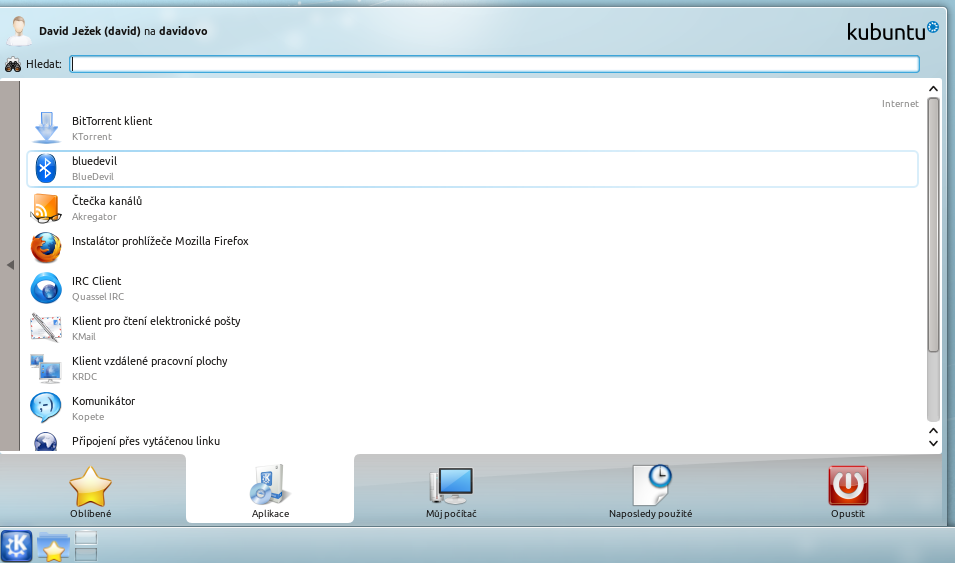
Task: Click the 'Internet' category heading
Action: coord(900,104)
